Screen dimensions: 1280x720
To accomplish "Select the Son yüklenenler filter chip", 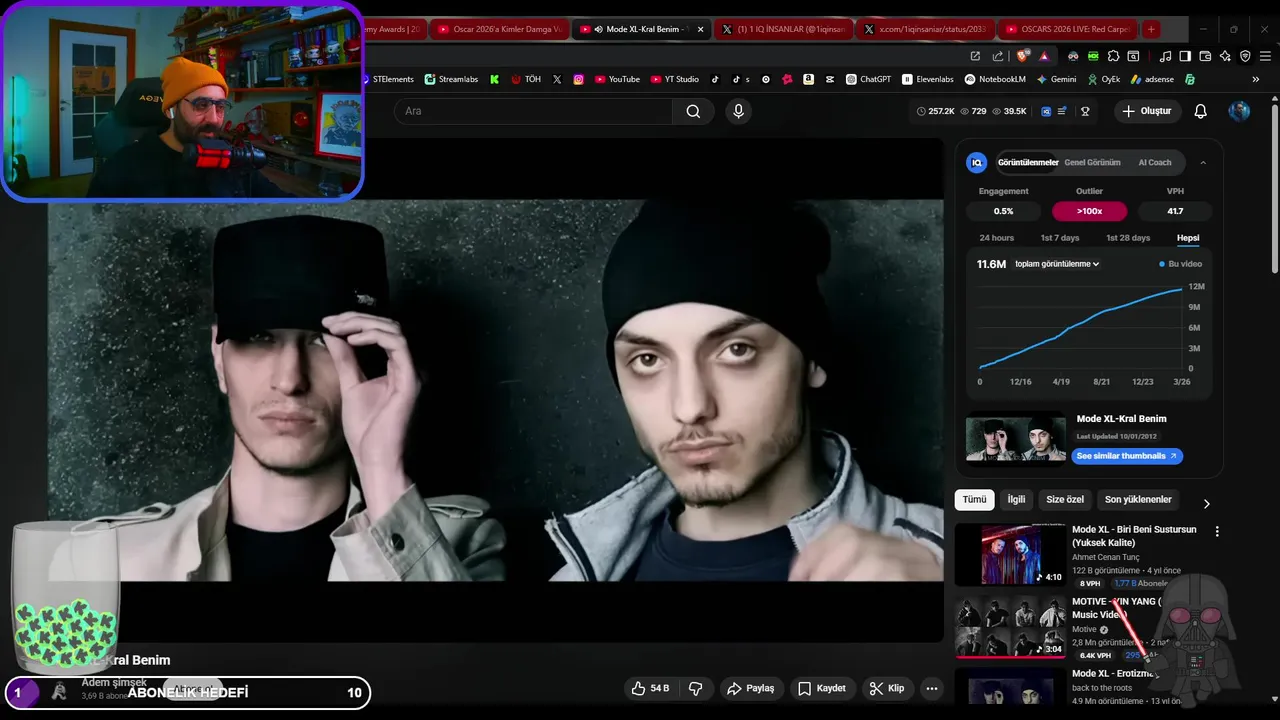I will click(1138, 499).
